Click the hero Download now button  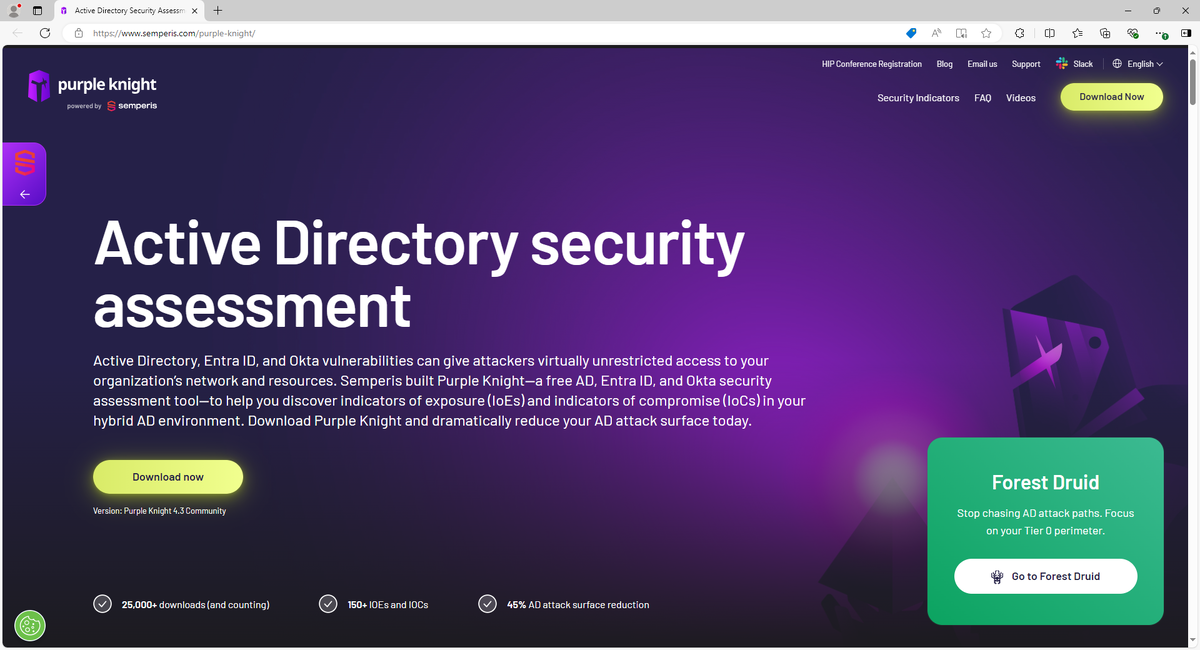(168, 477)
